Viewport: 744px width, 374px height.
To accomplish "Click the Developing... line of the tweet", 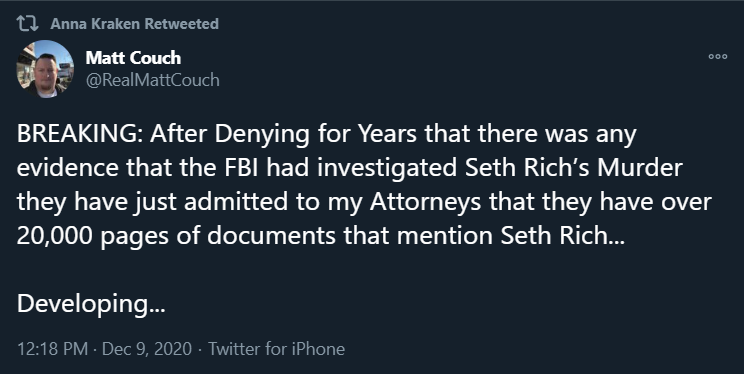I will click(91, 304).
